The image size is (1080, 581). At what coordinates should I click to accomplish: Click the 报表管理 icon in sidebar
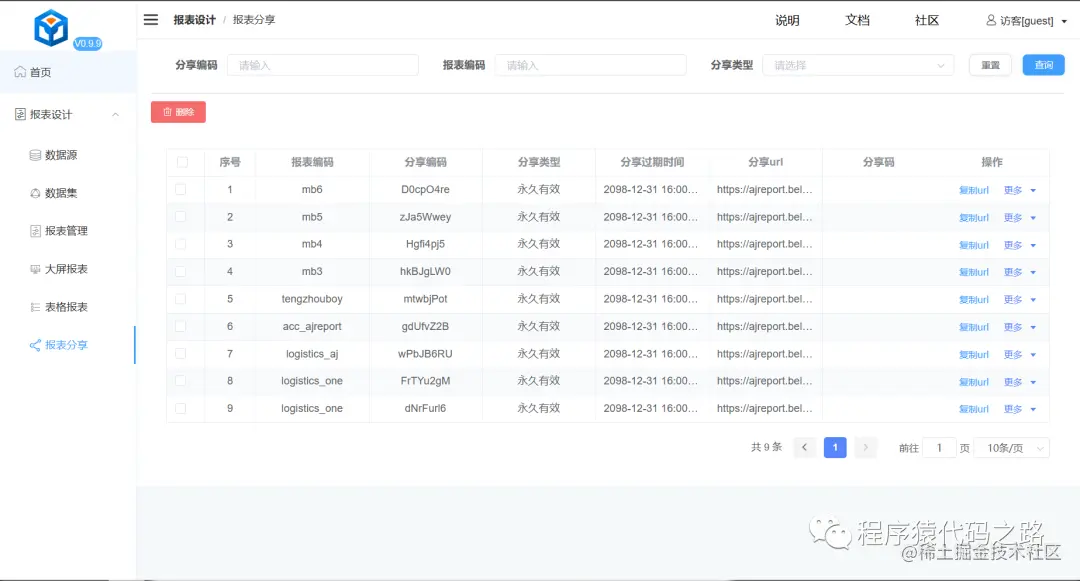click(35, 231)
